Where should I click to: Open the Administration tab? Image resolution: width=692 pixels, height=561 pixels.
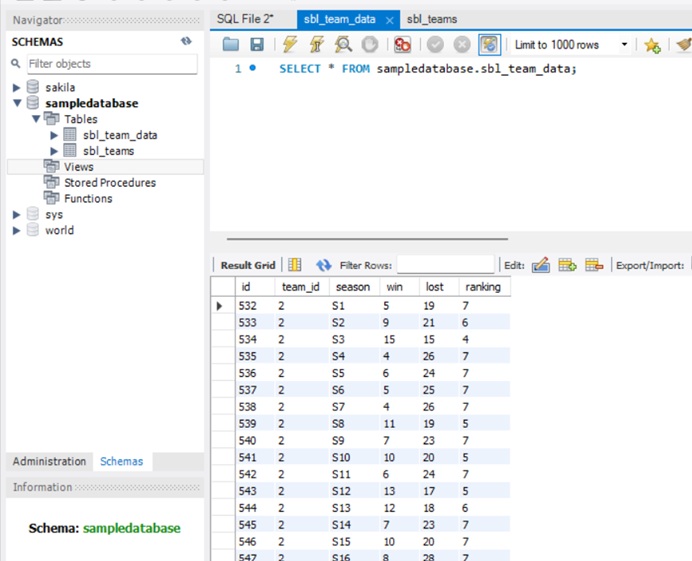[49, 461]
